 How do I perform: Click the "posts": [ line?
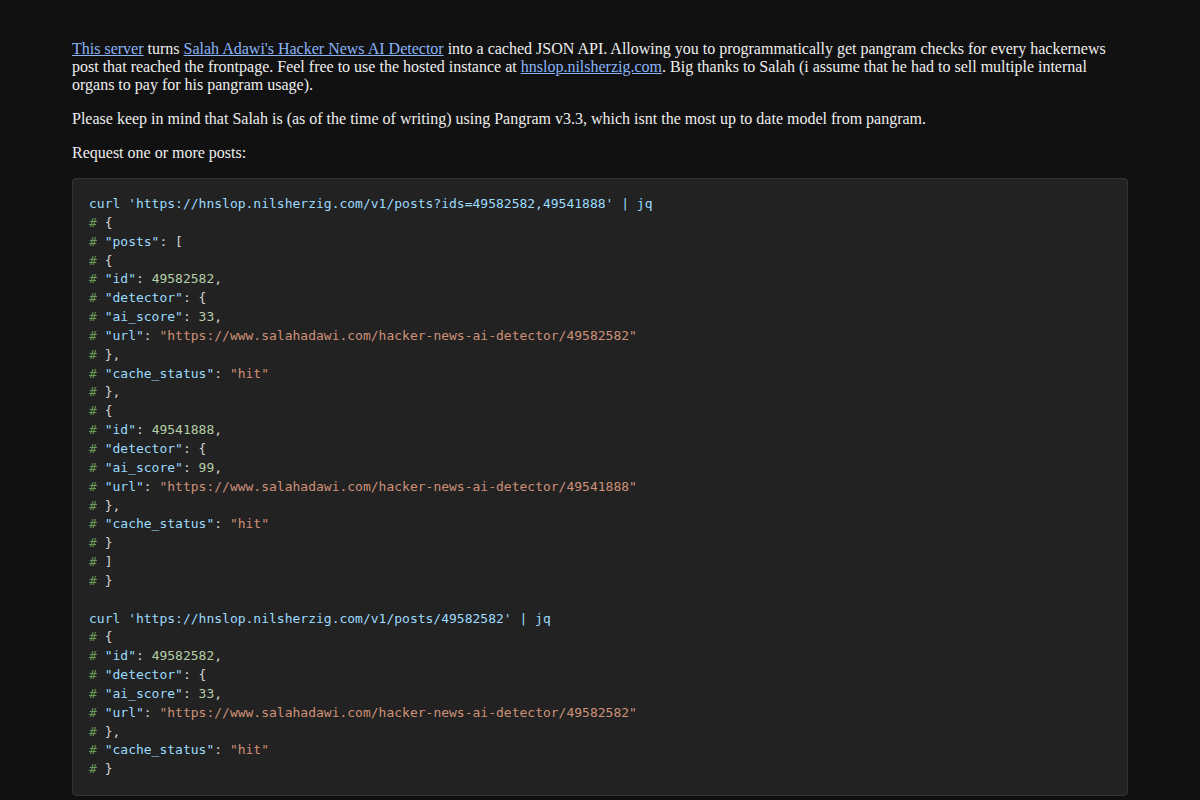[135, 241]
